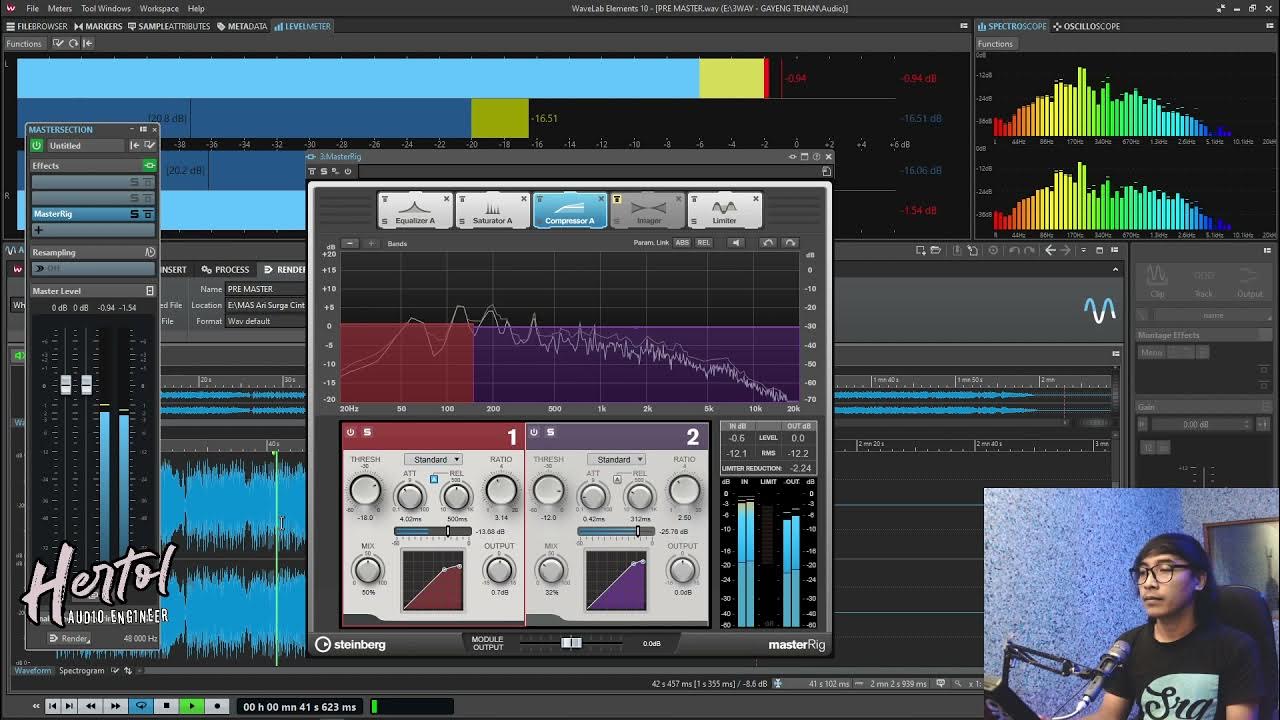Click the Module Output slider

click(571, 643)
